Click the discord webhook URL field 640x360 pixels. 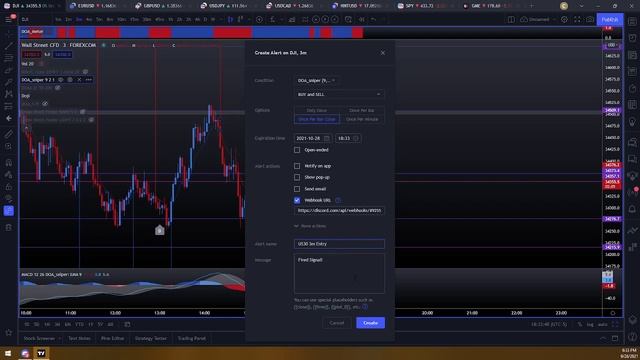tap(339, 211)
